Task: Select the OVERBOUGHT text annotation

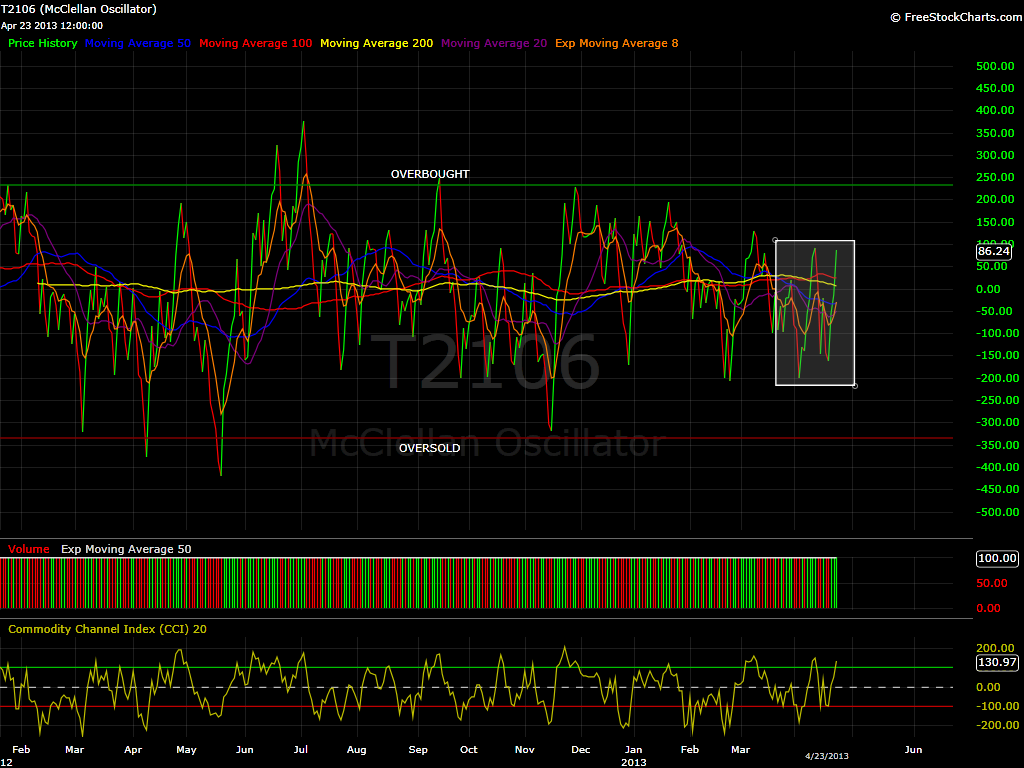Action: (430, 174)
